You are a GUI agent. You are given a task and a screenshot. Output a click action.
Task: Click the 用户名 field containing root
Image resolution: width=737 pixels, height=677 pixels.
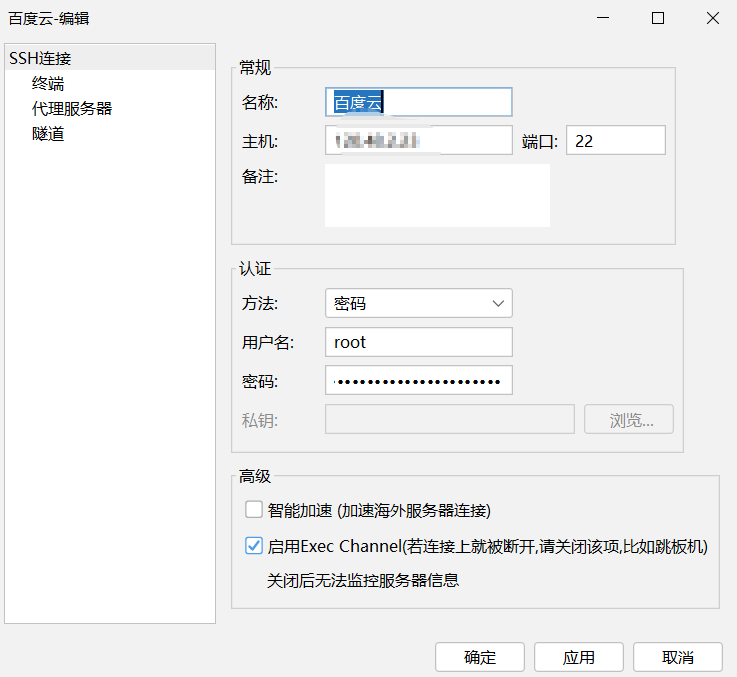pyautogui.click(x=418, y=342)
